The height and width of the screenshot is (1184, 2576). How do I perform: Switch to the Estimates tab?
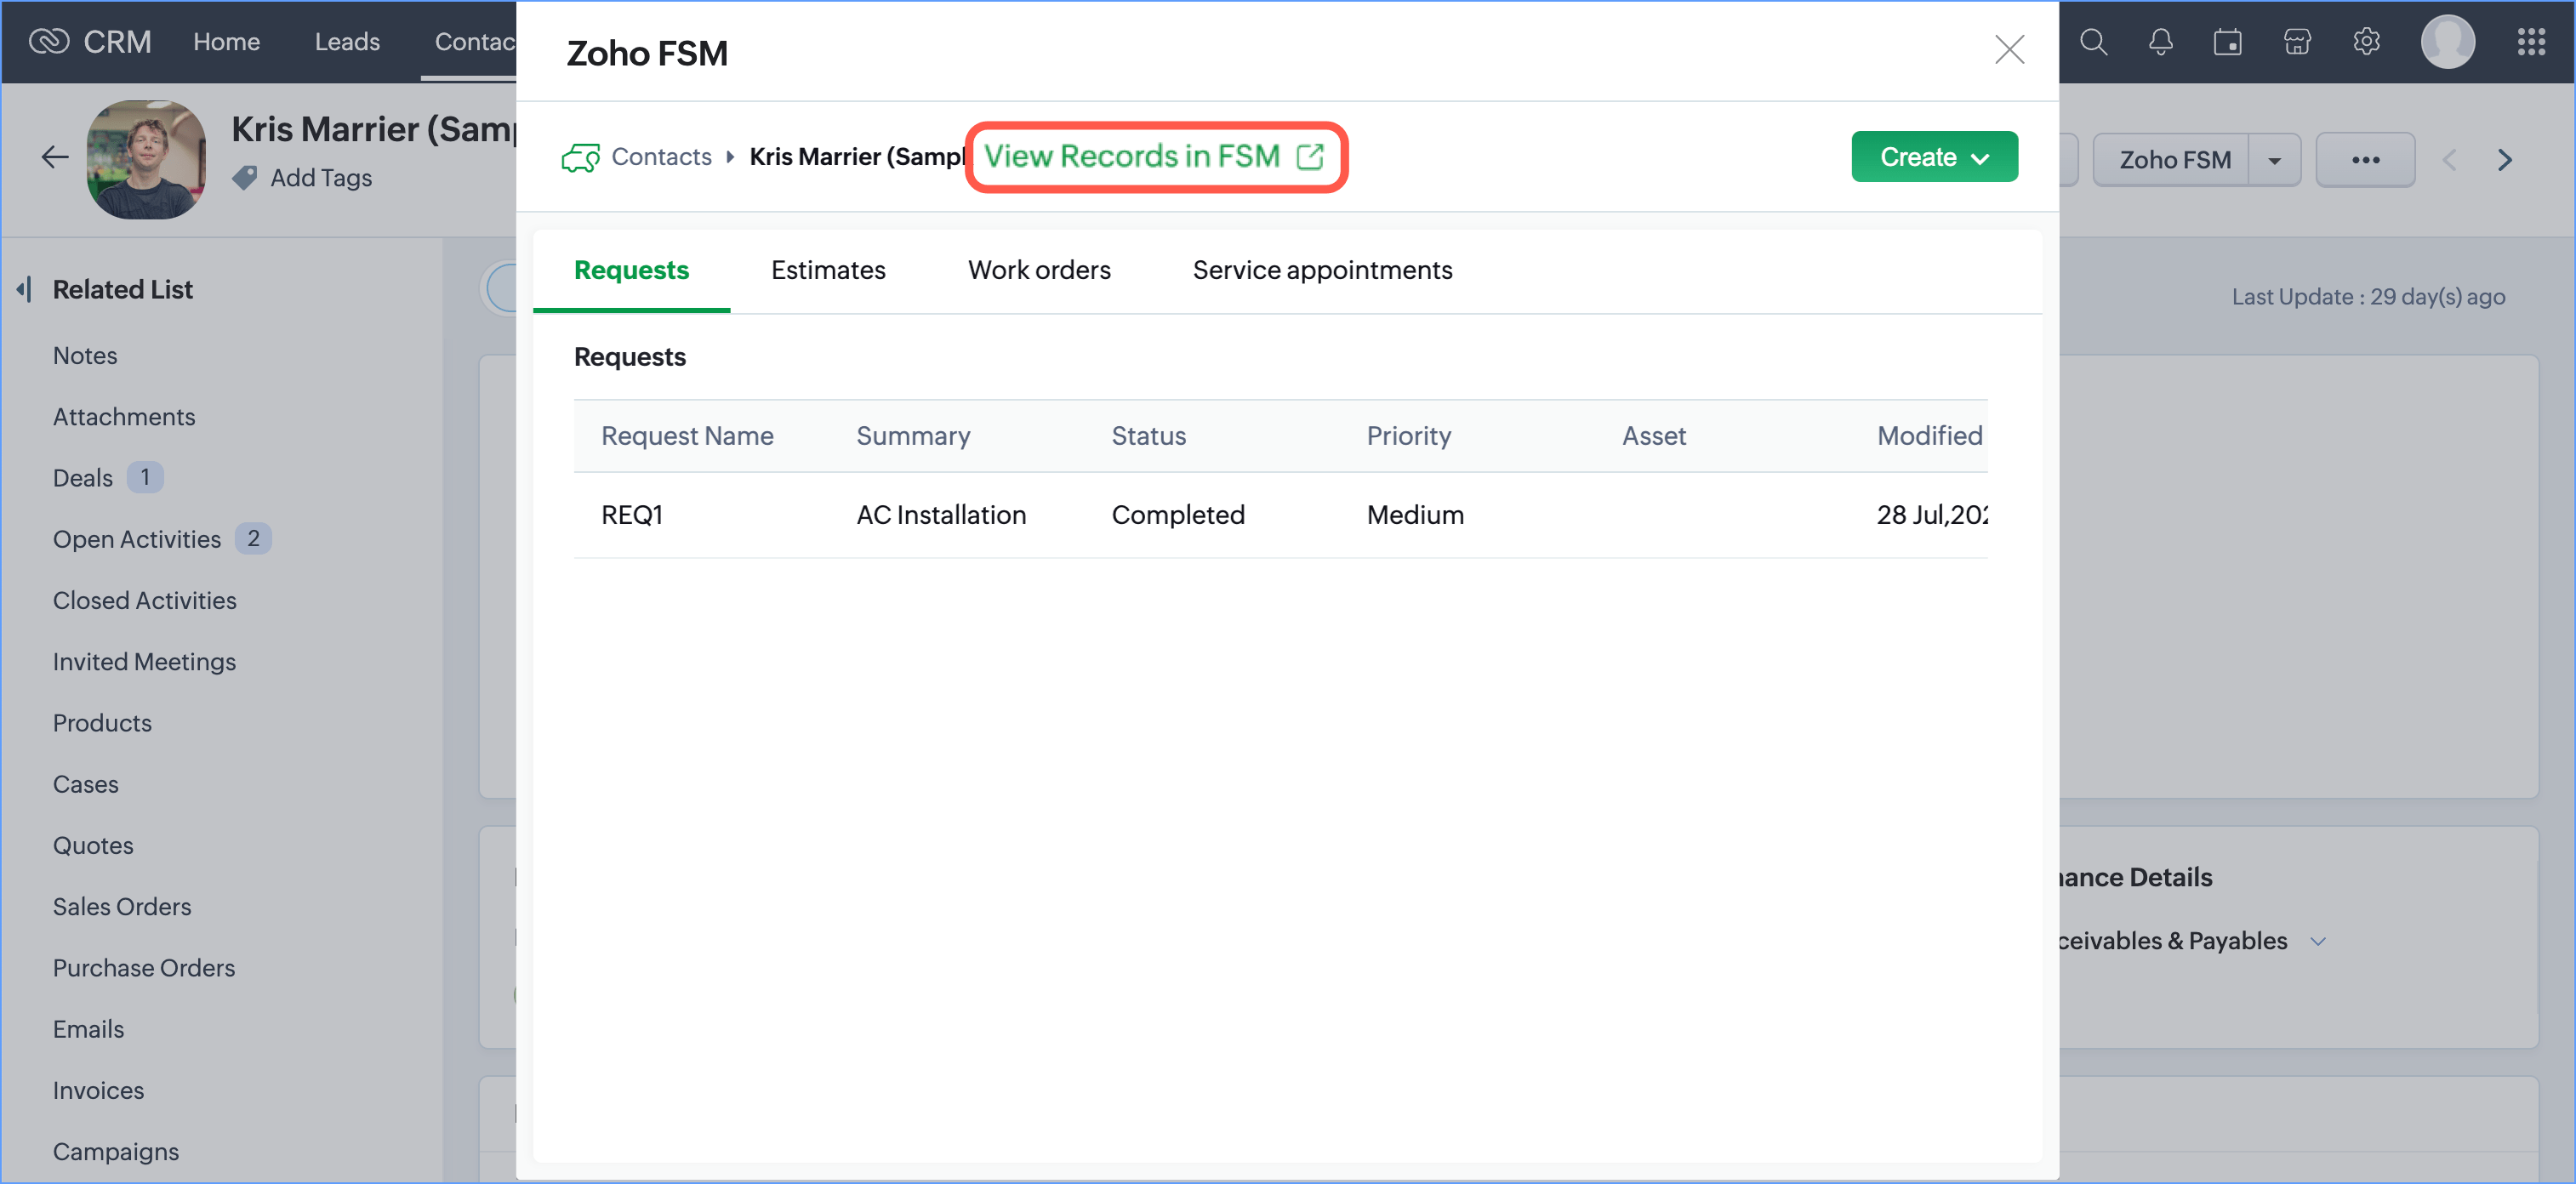tap(827, 270)
